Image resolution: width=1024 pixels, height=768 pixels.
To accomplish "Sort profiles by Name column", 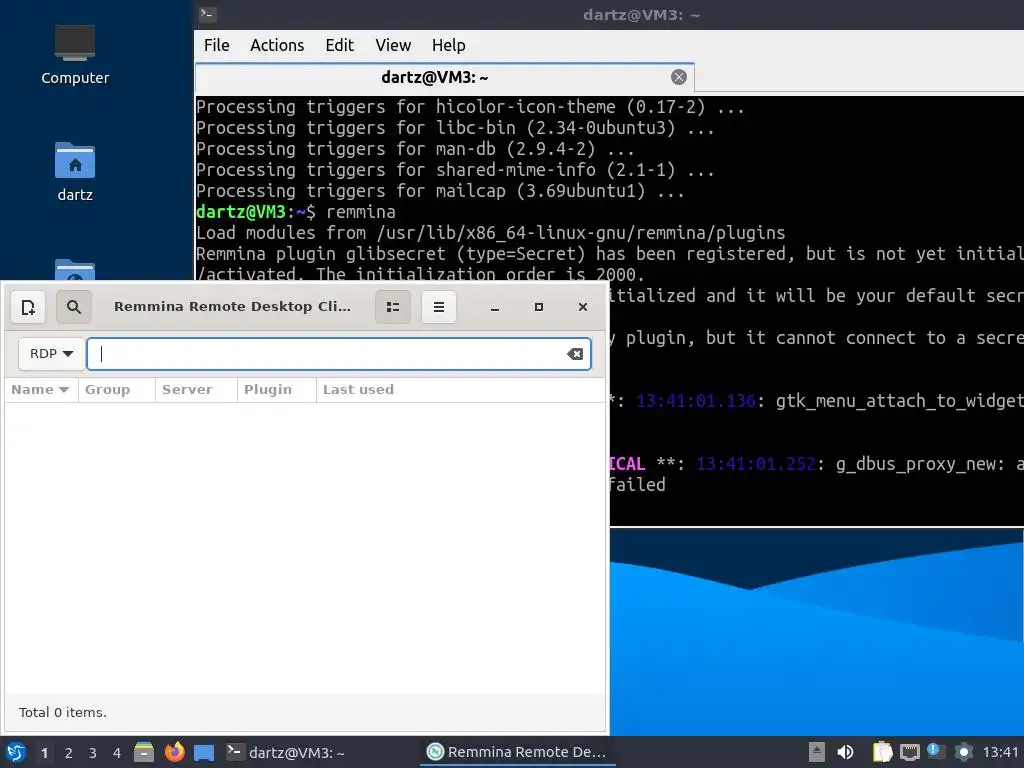I will [x=41, y=390].
